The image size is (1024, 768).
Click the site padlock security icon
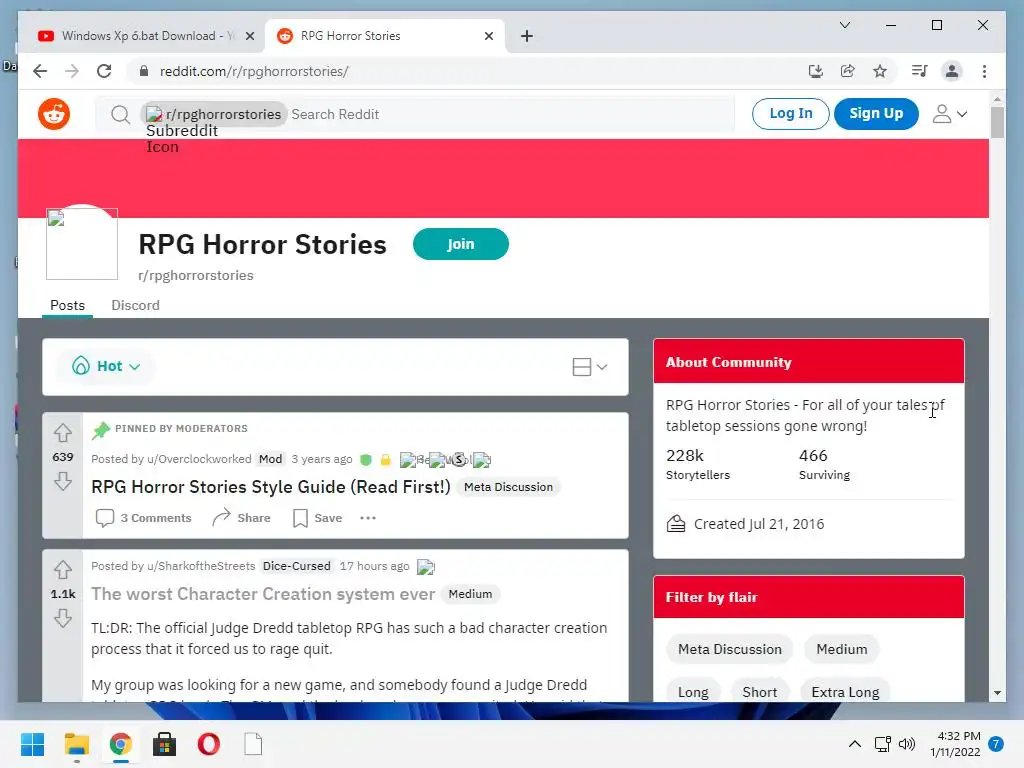point(144,71)
